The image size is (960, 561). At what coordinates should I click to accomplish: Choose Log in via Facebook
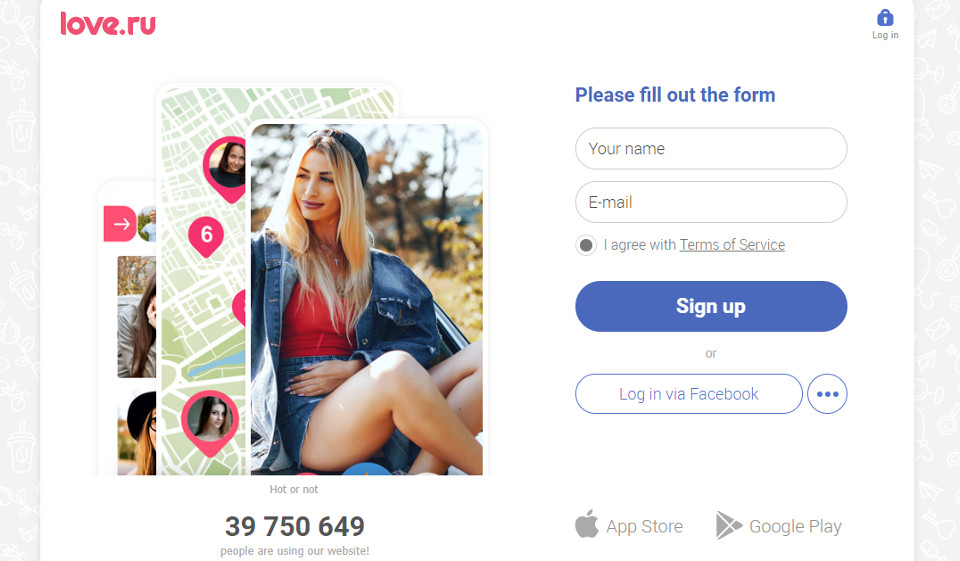pyautogui.click(x=689, y=394)
